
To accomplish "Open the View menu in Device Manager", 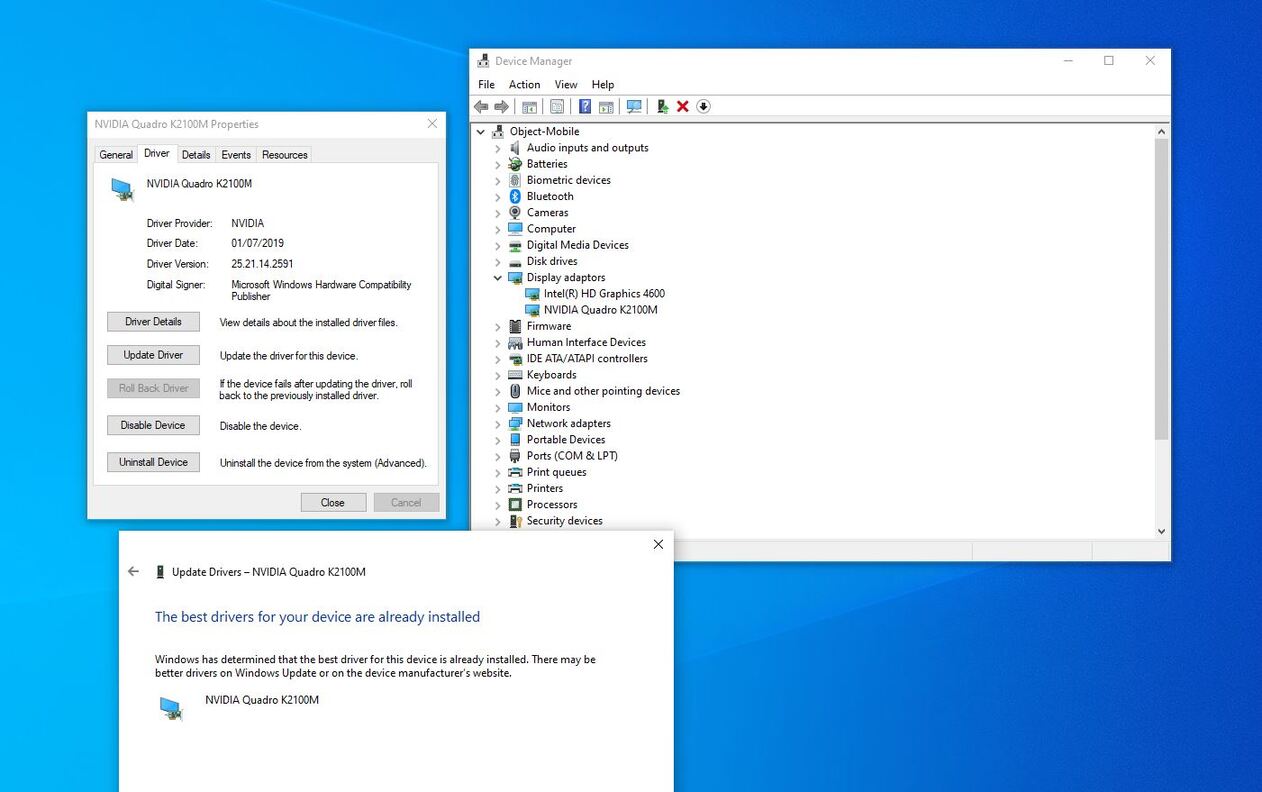I will pyautogui.click(x=566, y=85).
